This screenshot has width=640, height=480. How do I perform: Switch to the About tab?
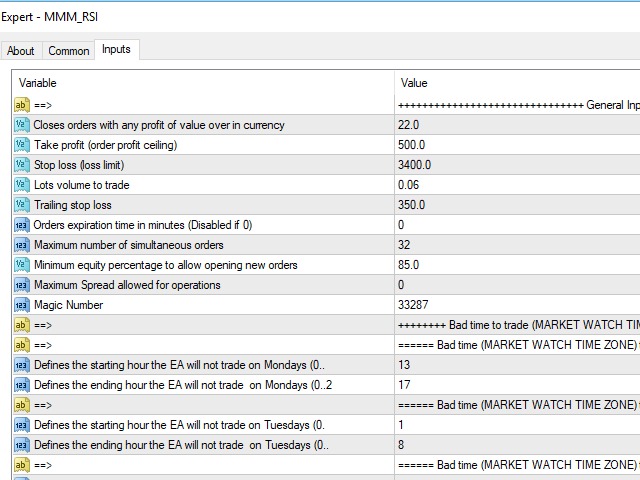point(21,51)
